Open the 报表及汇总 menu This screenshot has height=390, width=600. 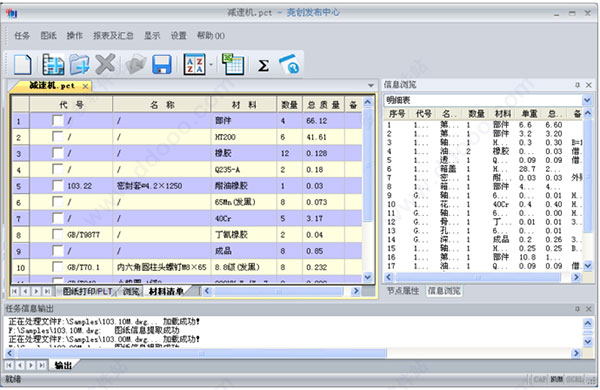coord(113,36)
